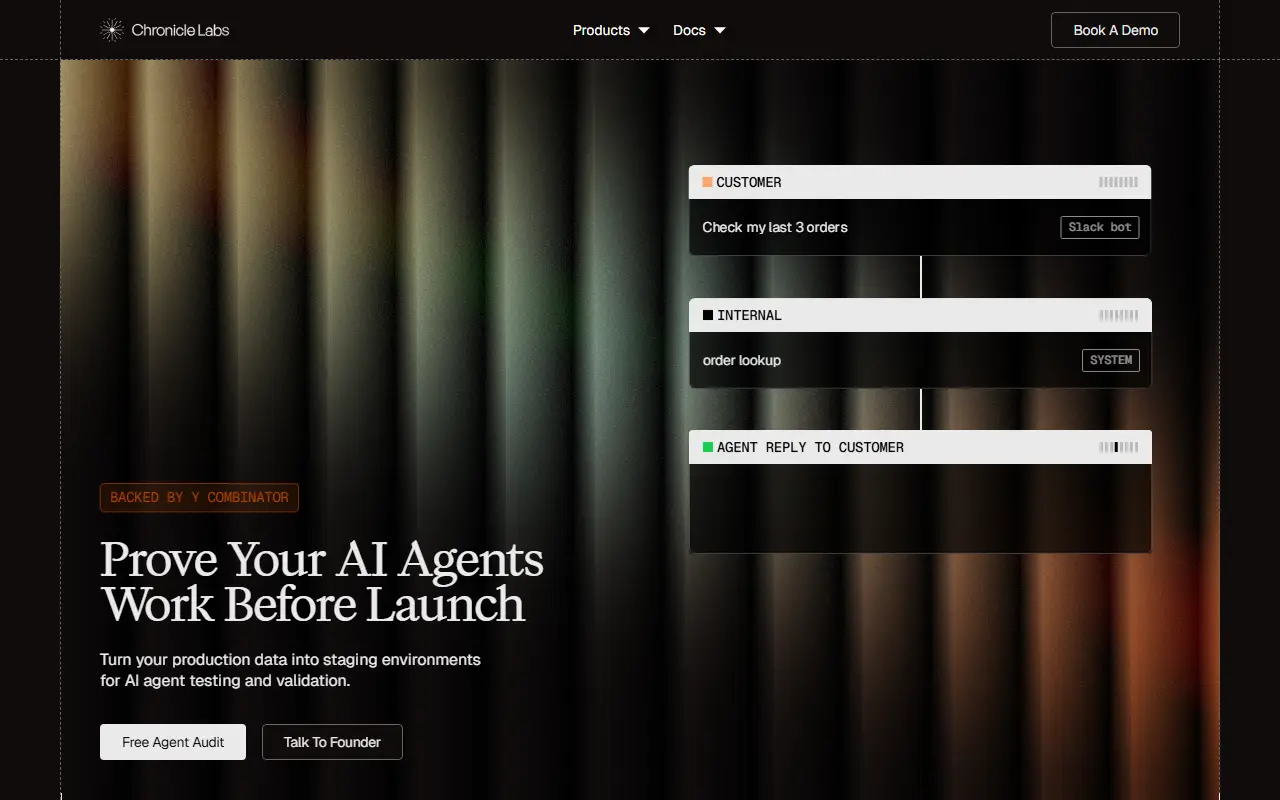This screenshot has width=1280, height=800.
Task: Click the empty agent reply card body
Action: point(920,508)
